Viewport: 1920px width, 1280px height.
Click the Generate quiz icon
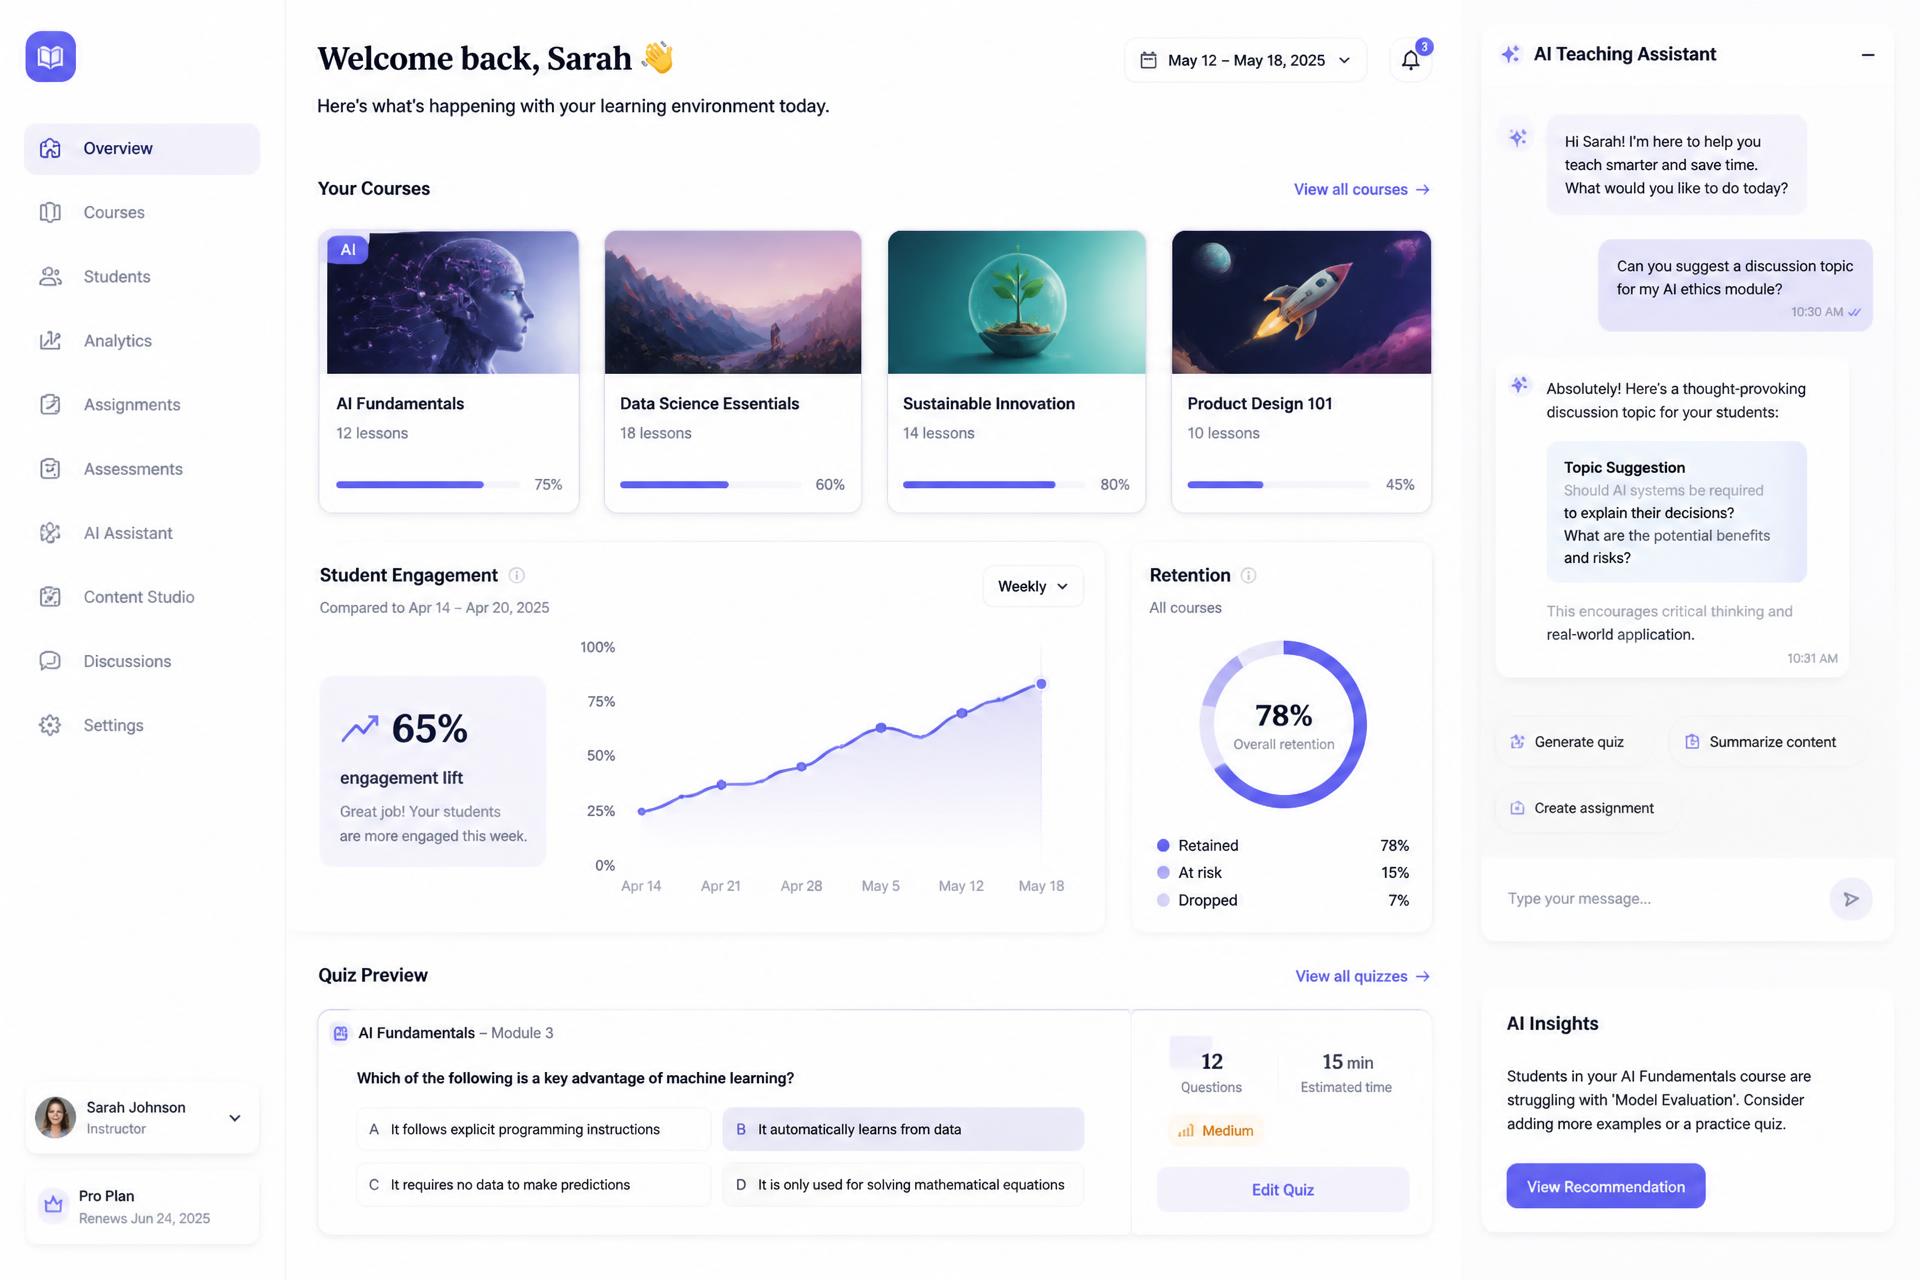tap(1517, 742)
